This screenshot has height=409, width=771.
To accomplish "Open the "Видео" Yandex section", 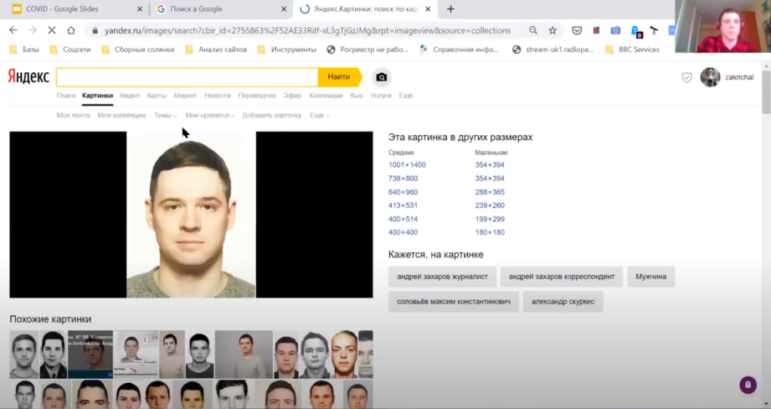I will coord(129,96).
